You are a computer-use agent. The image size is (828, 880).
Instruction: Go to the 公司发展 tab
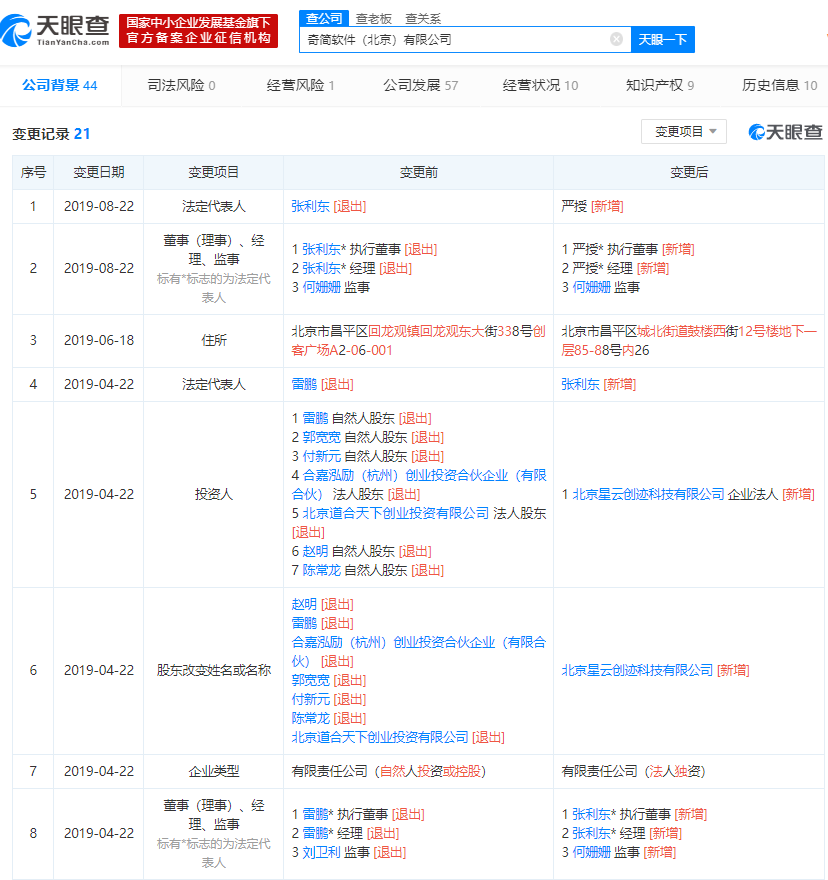(420, 85)
